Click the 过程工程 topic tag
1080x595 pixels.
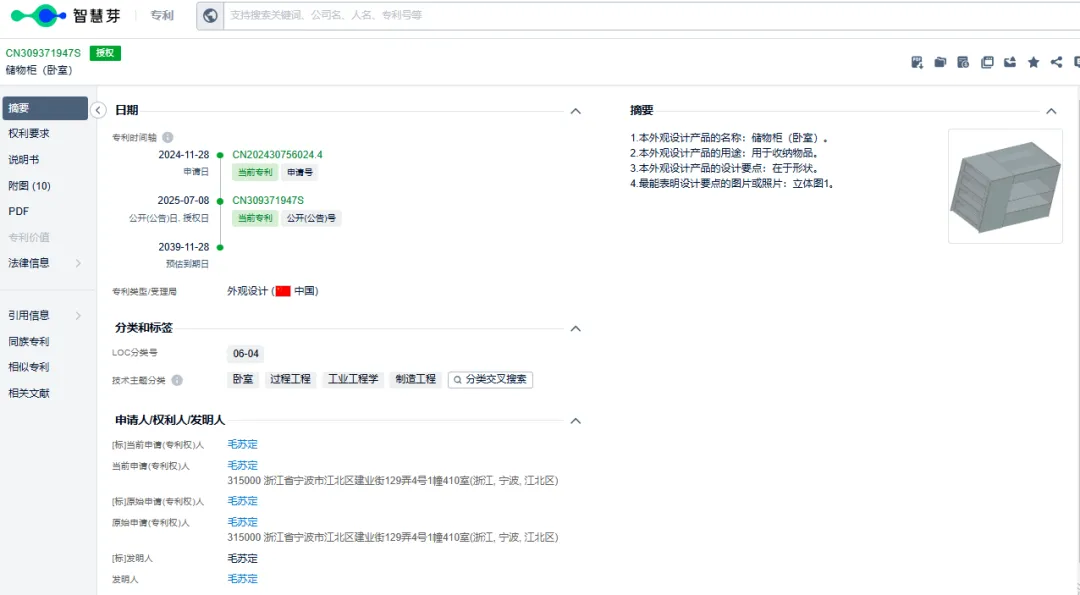point(290,379)
